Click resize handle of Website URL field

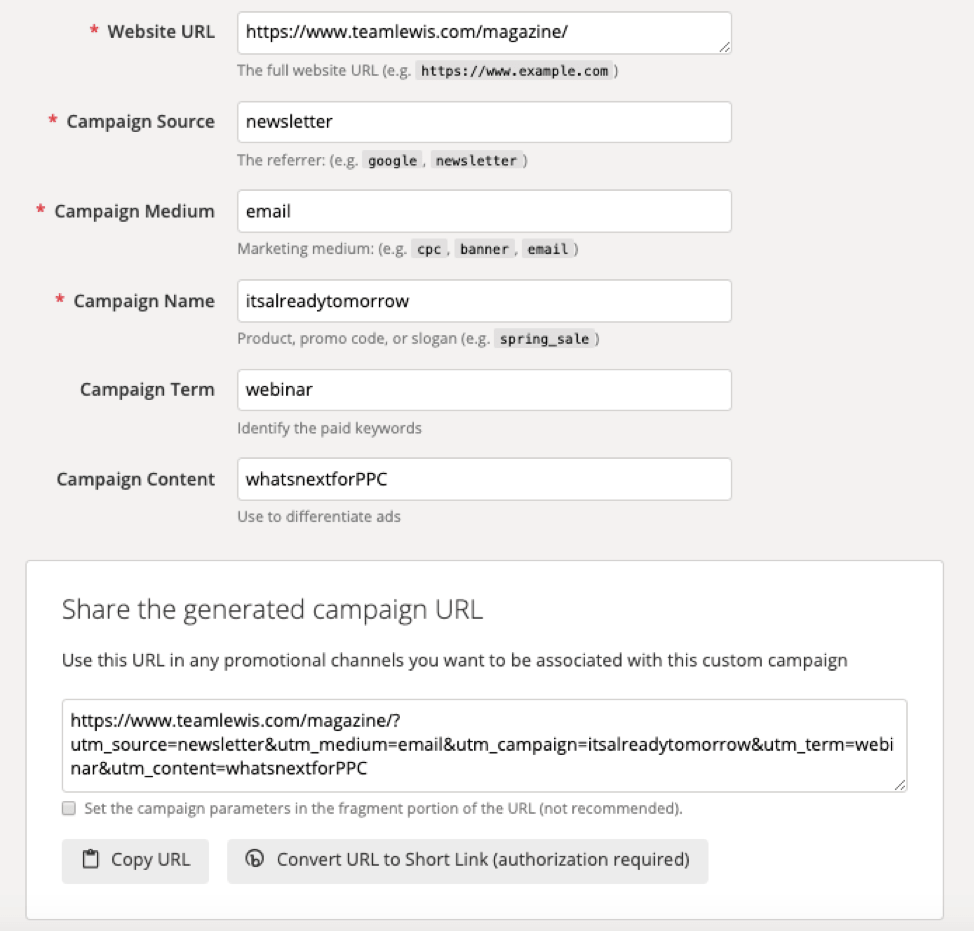[x=724, y=47]
